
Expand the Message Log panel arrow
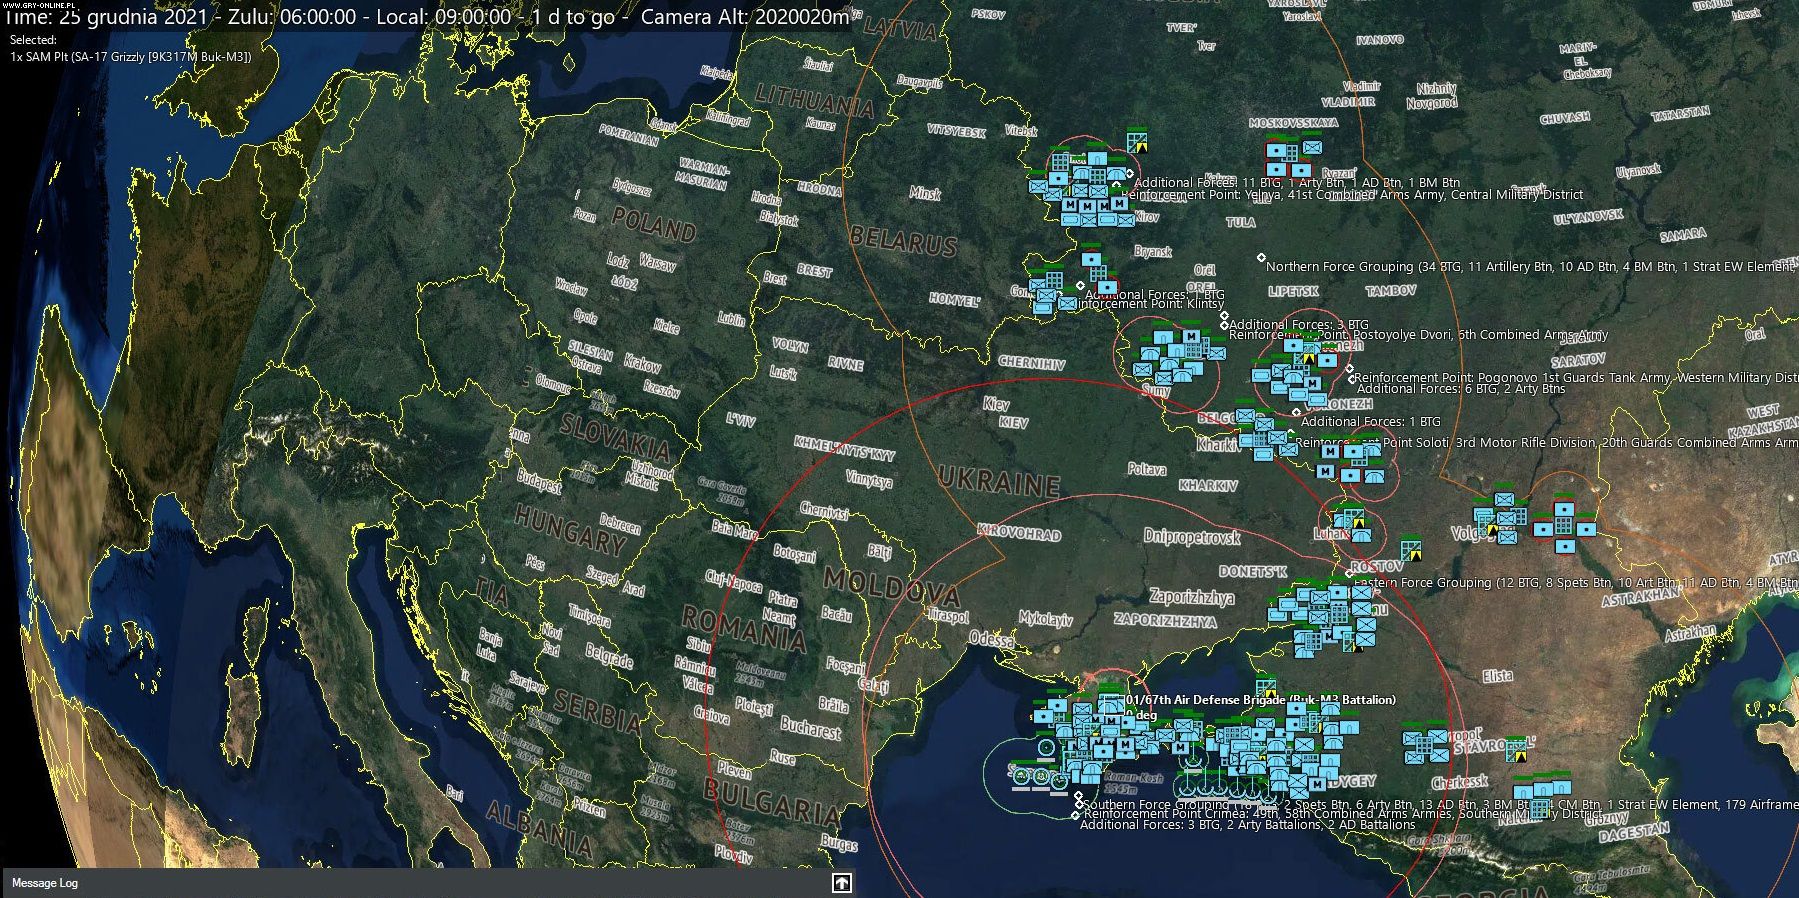[841, 882]
